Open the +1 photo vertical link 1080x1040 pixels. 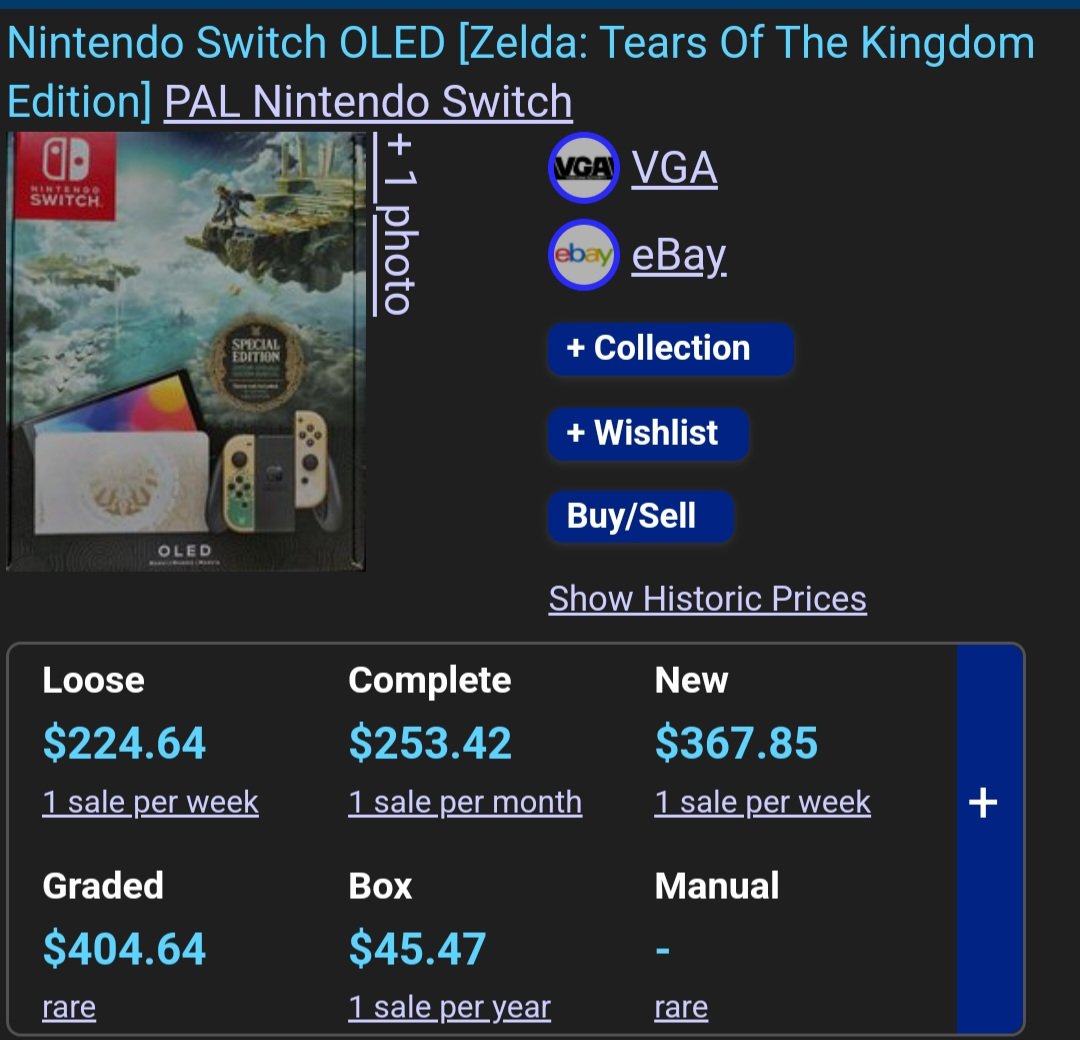398,224
